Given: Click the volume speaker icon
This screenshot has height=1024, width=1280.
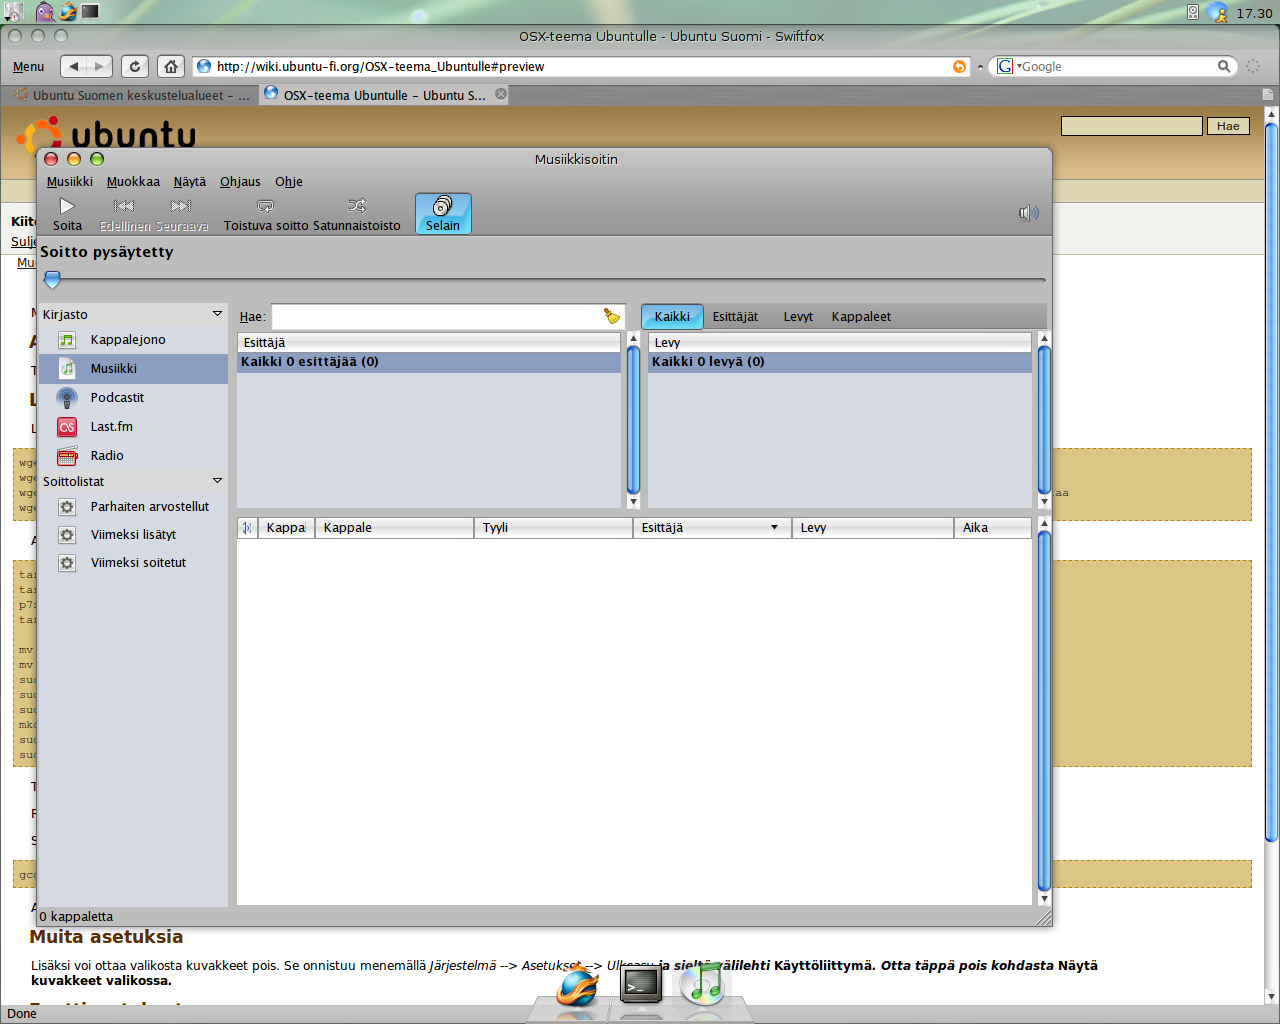Looking at the screenshot, I should [1028, 213].
